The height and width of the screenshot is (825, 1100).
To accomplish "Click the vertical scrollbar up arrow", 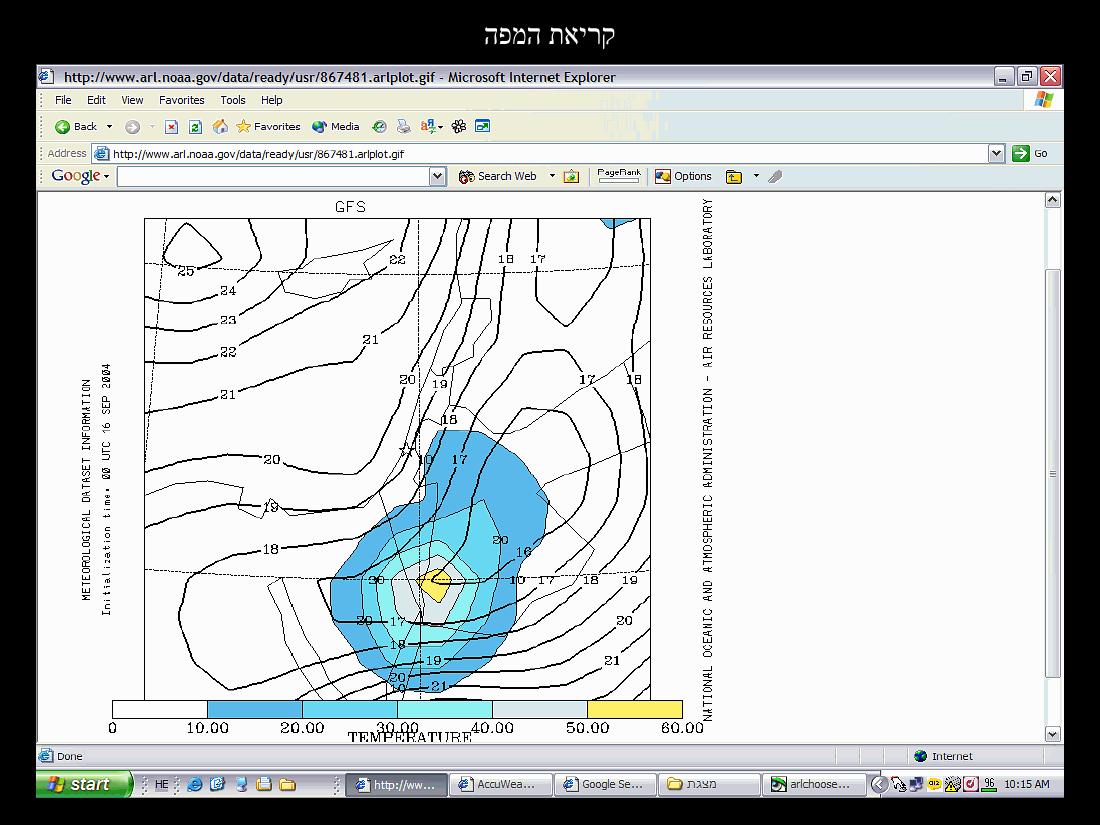I will (x=1052, y=200).
